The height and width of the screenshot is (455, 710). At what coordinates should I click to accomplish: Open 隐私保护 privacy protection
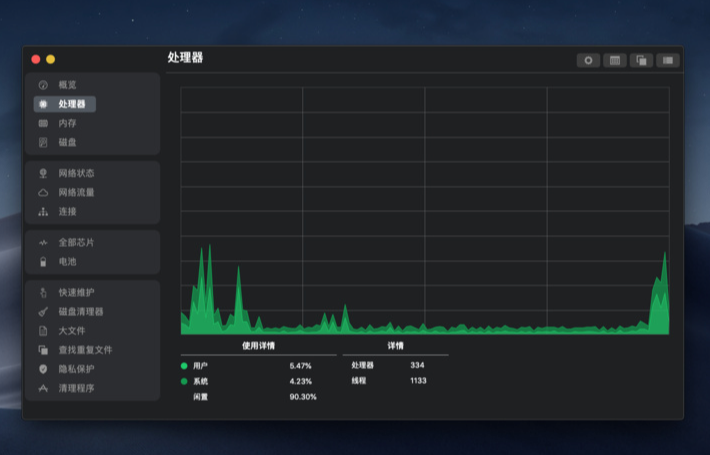click(76, 369)
